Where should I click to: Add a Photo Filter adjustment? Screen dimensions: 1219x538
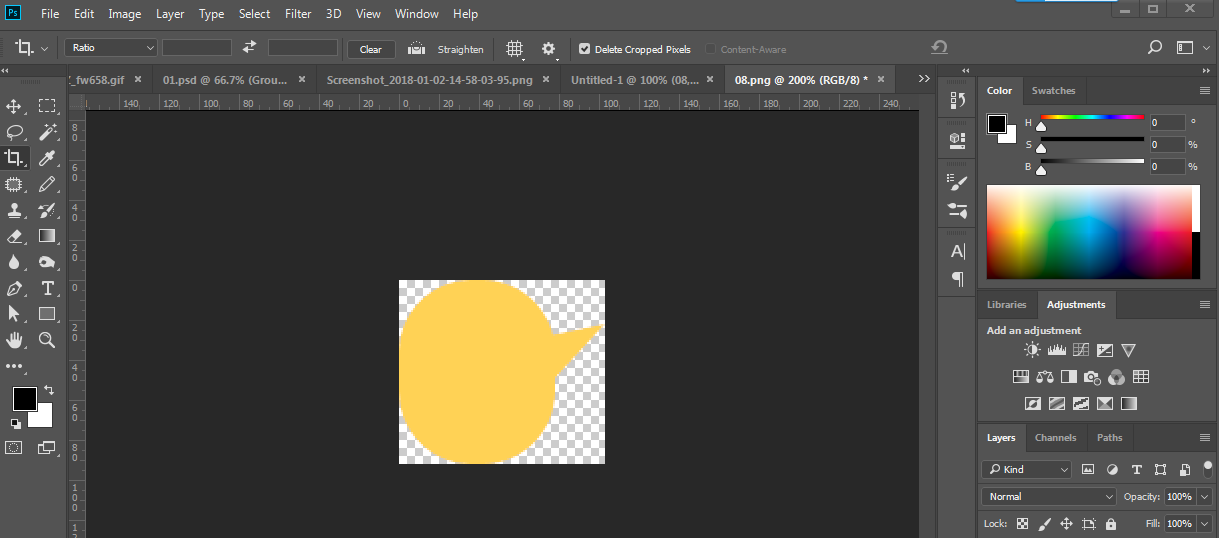click(1092, 377)
